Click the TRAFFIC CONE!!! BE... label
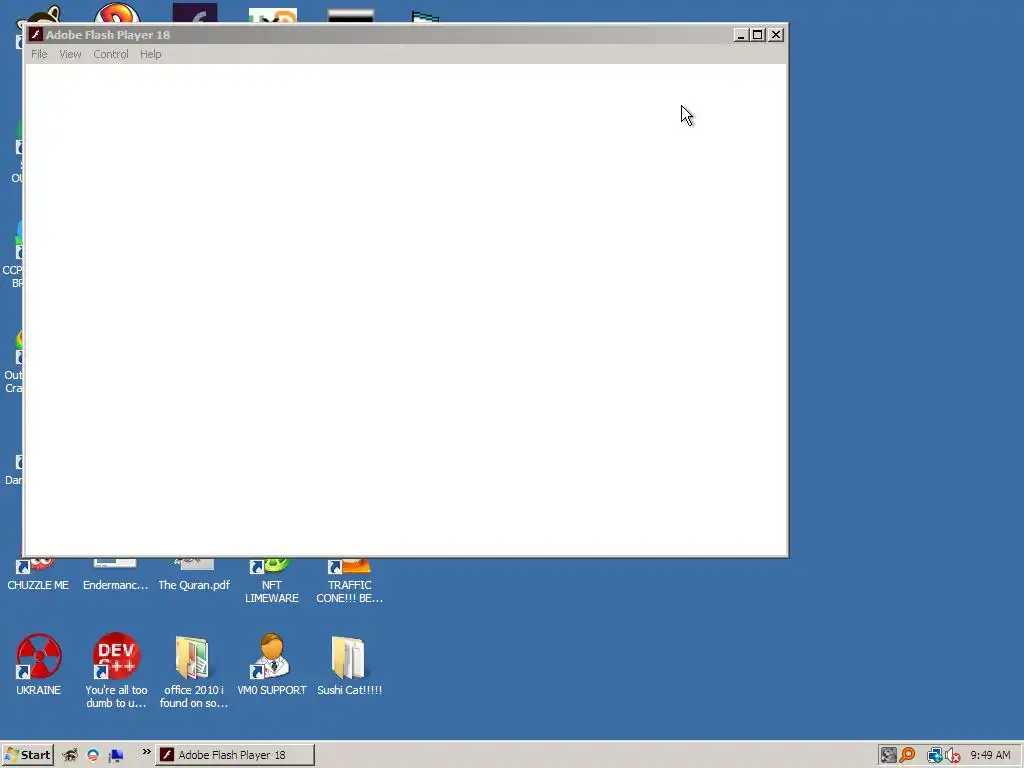Screen dimensions: 1024x768 coord(349,592)
